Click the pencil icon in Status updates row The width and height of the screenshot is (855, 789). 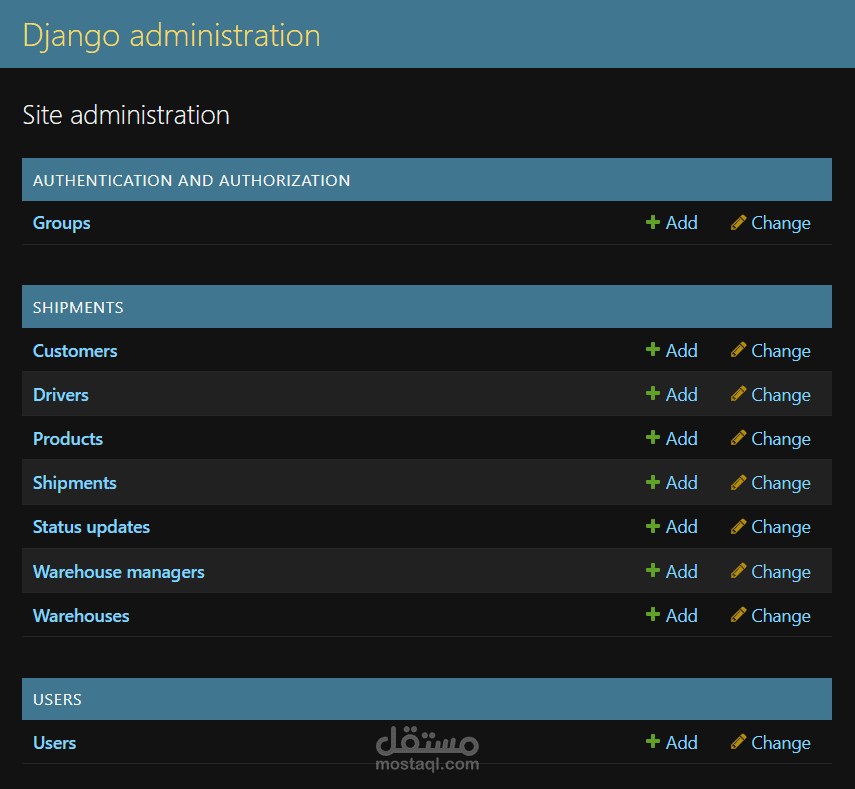738,527
